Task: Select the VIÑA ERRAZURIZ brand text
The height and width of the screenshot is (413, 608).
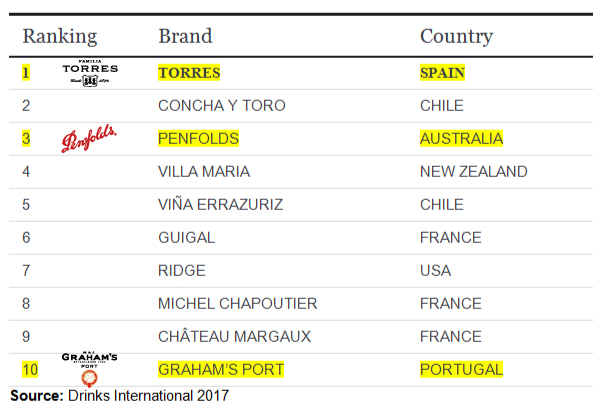Action: pyautogui.click(x=221, y=204)
